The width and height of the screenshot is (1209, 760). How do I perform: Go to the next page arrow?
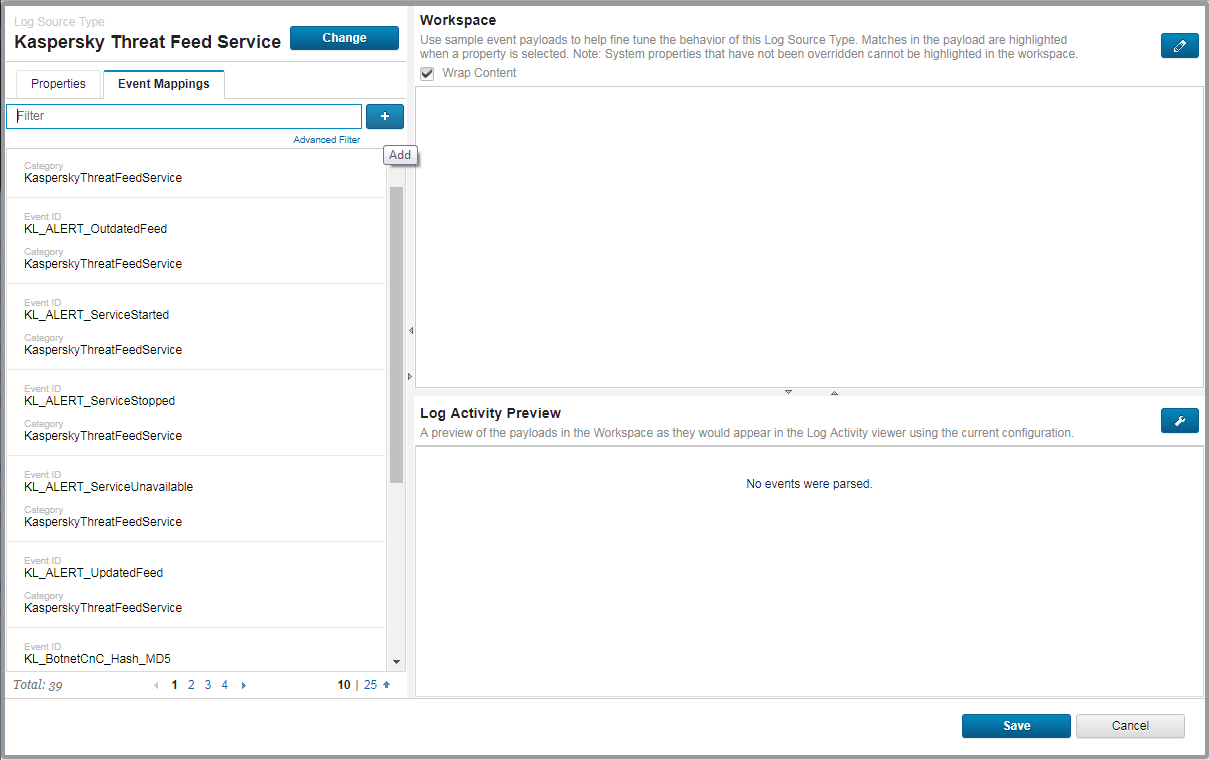[243, 685]
